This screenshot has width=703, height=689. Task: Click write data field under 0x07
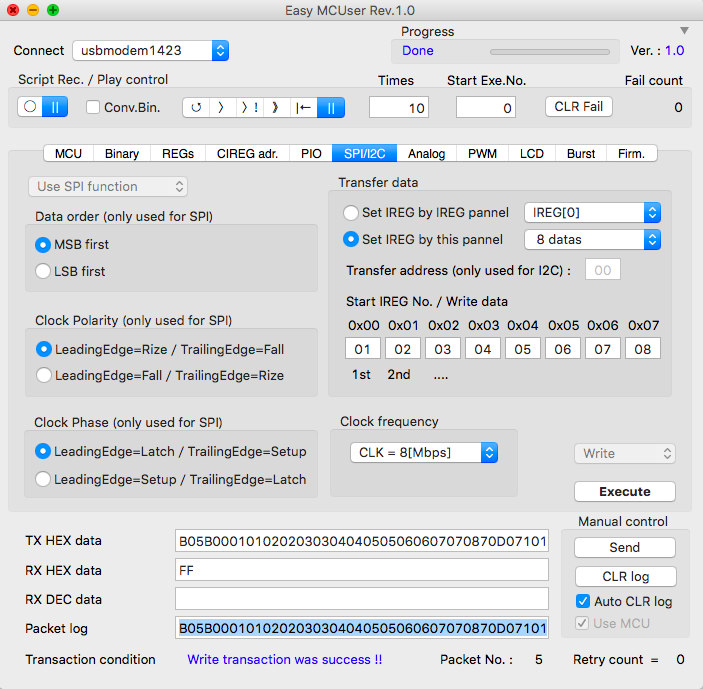click(642, 349)
